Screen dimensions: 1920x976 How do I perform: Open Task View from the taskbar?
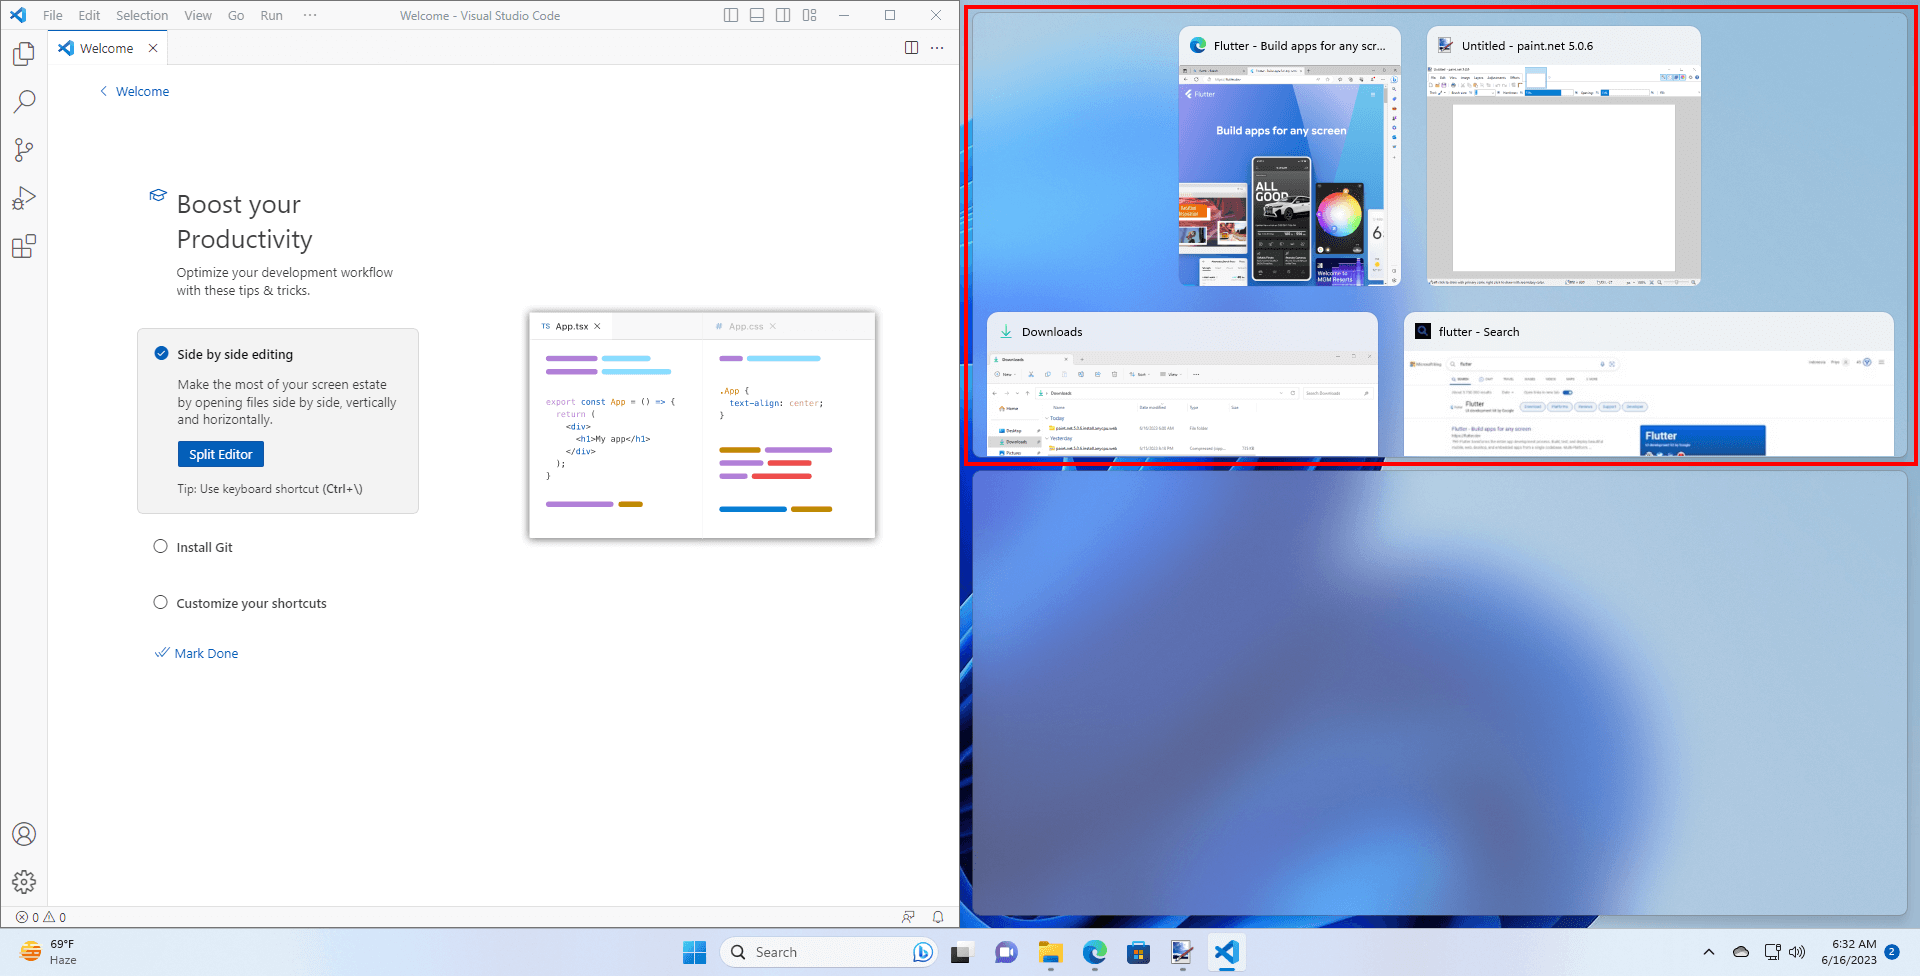(961, 952)
